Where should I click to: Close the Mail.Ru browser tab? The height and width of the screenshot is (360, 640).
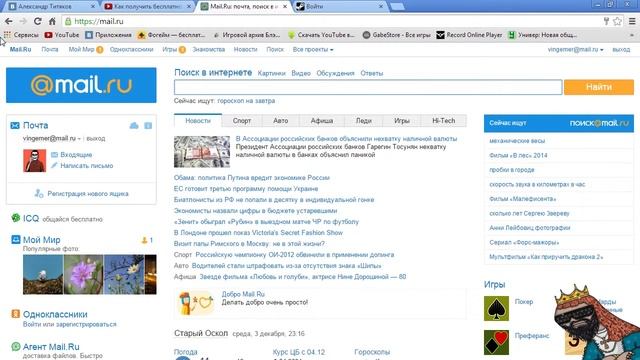click(x=285, y=7)
